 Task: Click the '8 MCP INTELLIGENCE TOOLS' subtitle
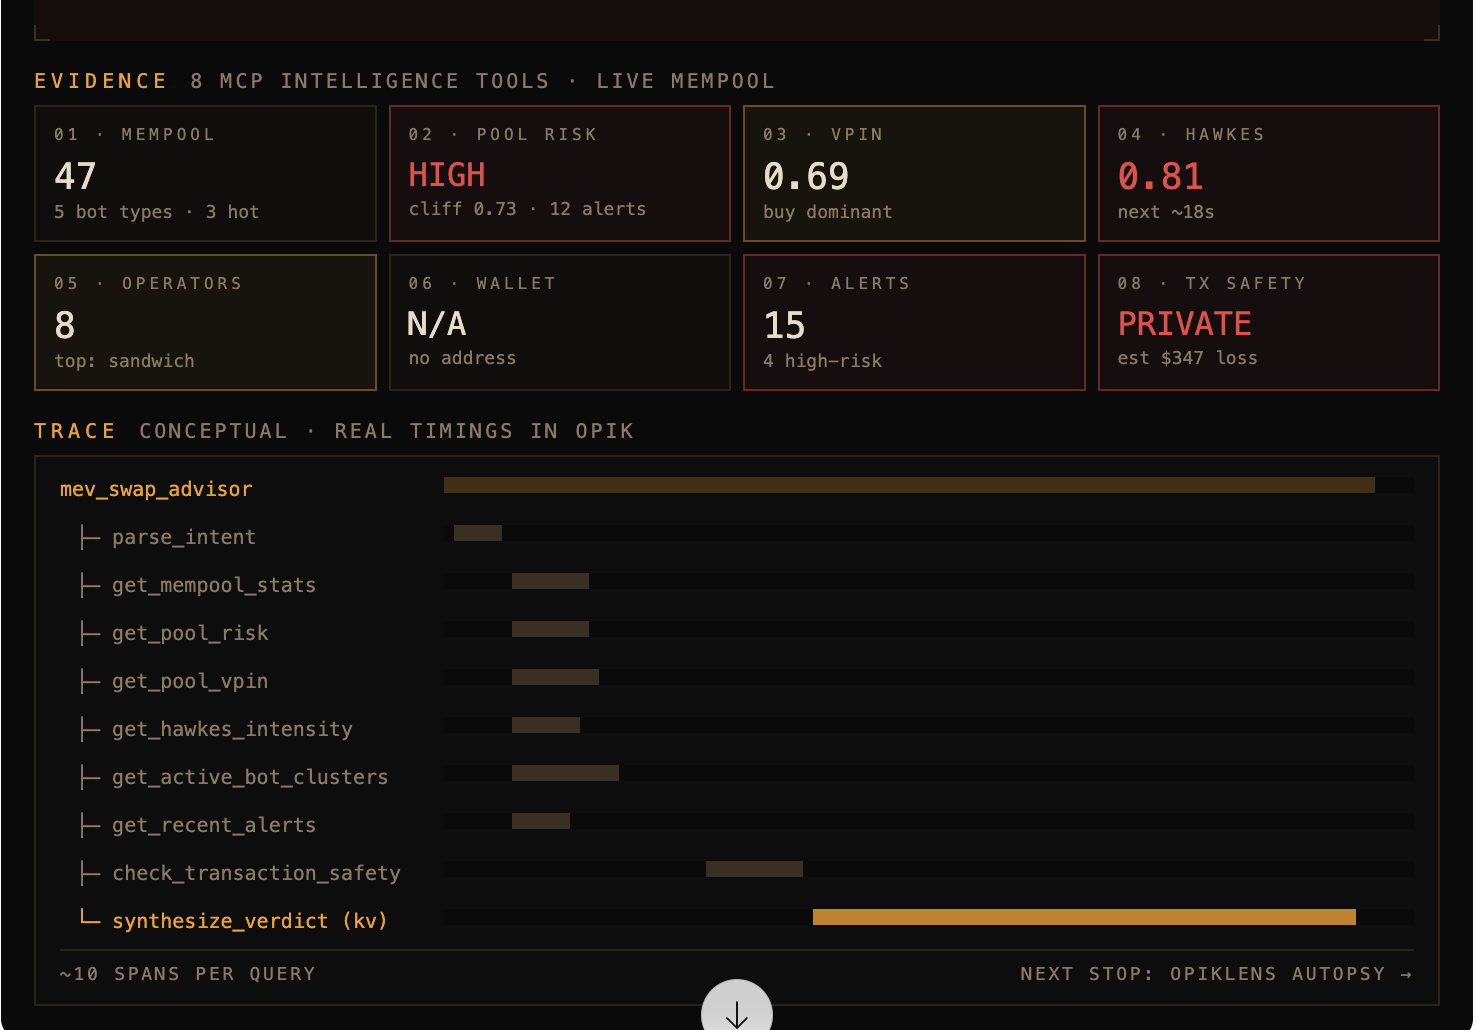[370, 81]
